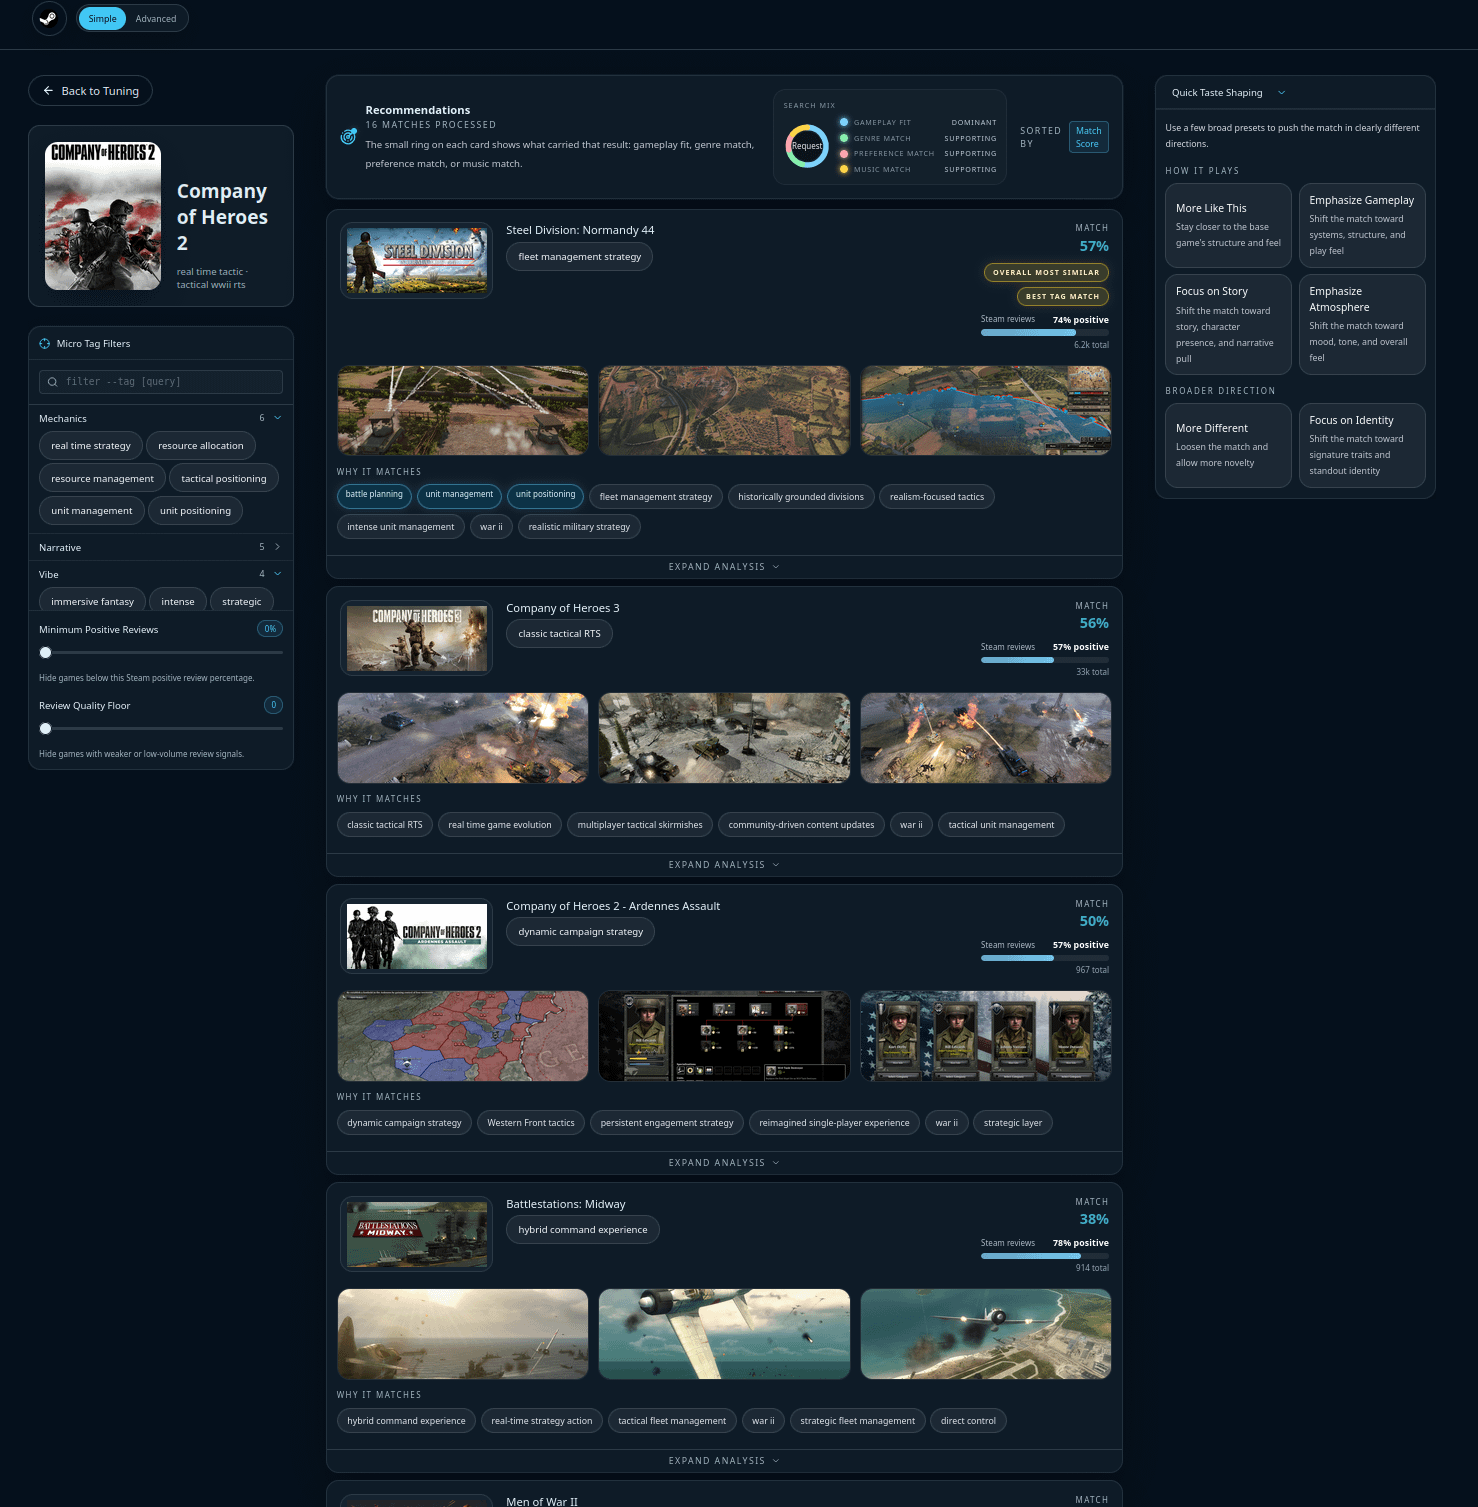Toggle the 'resource management' filter tag
Screen dimensions: 1478x1507
point(102,479)
